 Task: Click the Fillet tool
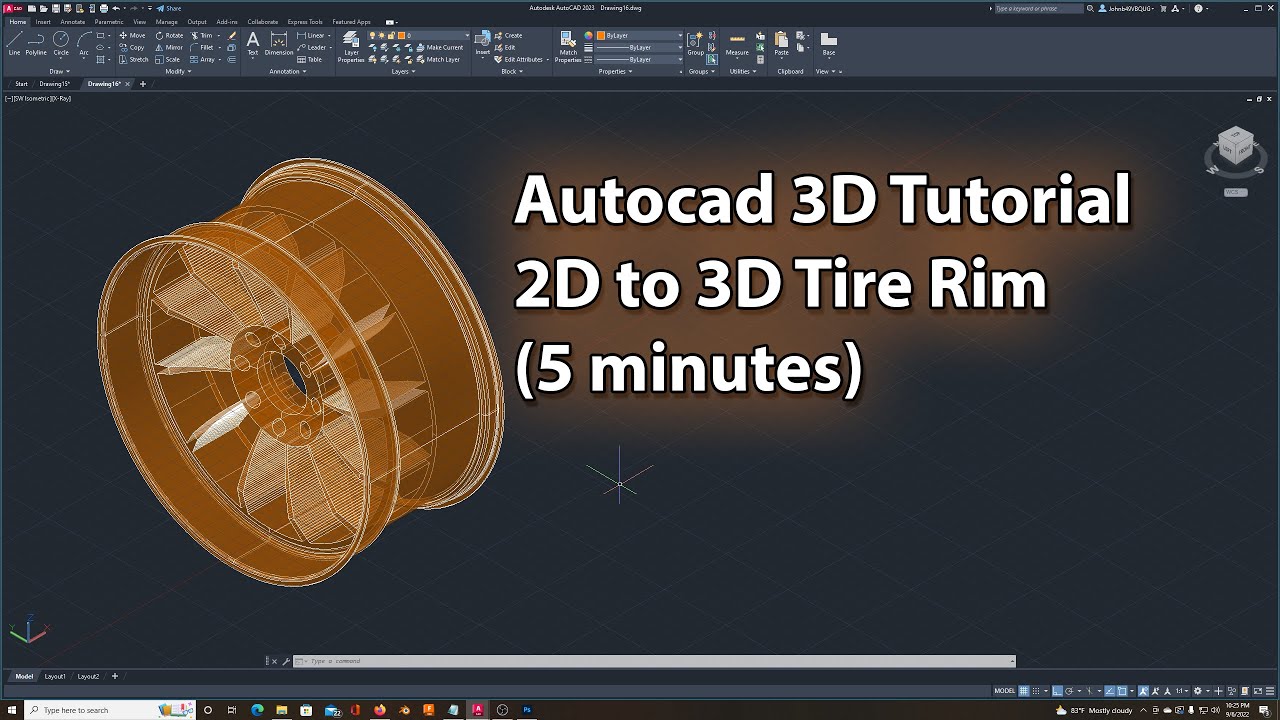(203, 47)
